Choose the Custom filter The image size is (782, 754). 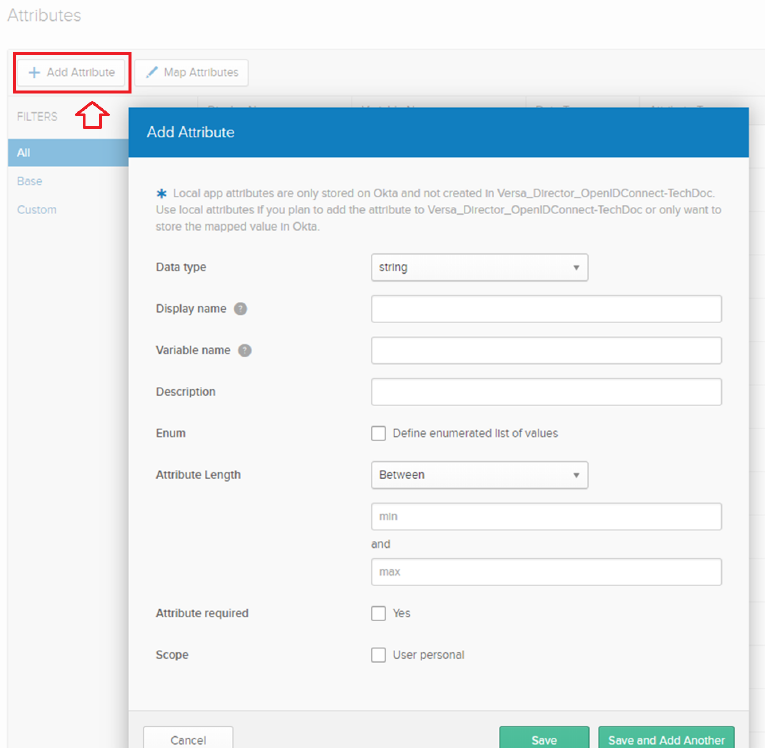(x=37, y=210)
